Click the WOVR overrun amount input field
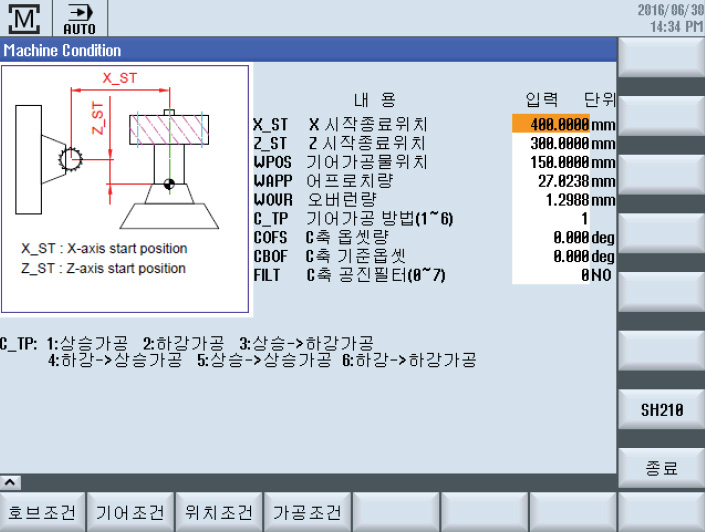Viewport: 705px width, 532px height. click(x=551, y=200)
